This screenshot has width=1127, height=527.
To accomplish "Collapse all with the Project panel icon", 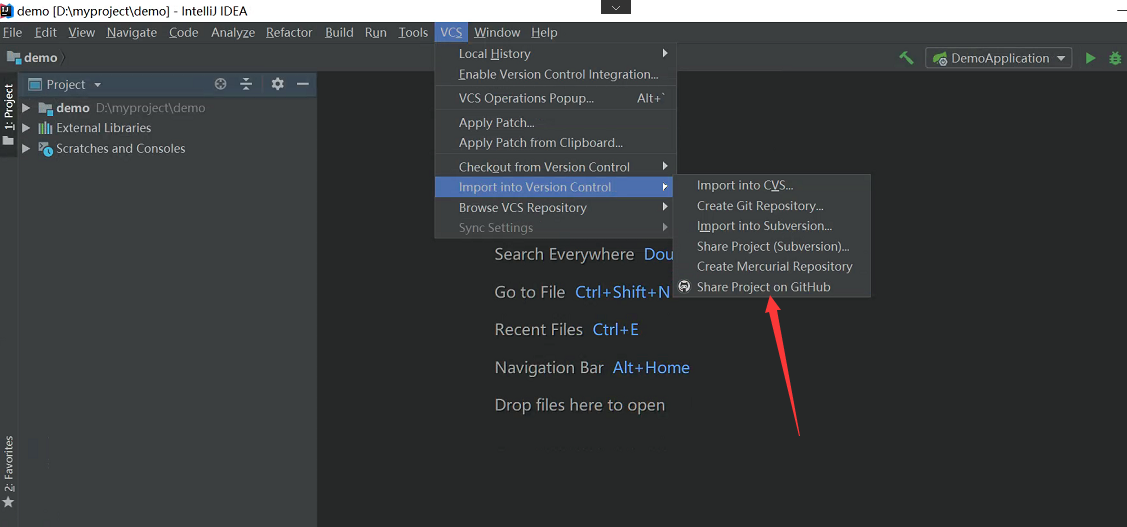I will 246,84.
